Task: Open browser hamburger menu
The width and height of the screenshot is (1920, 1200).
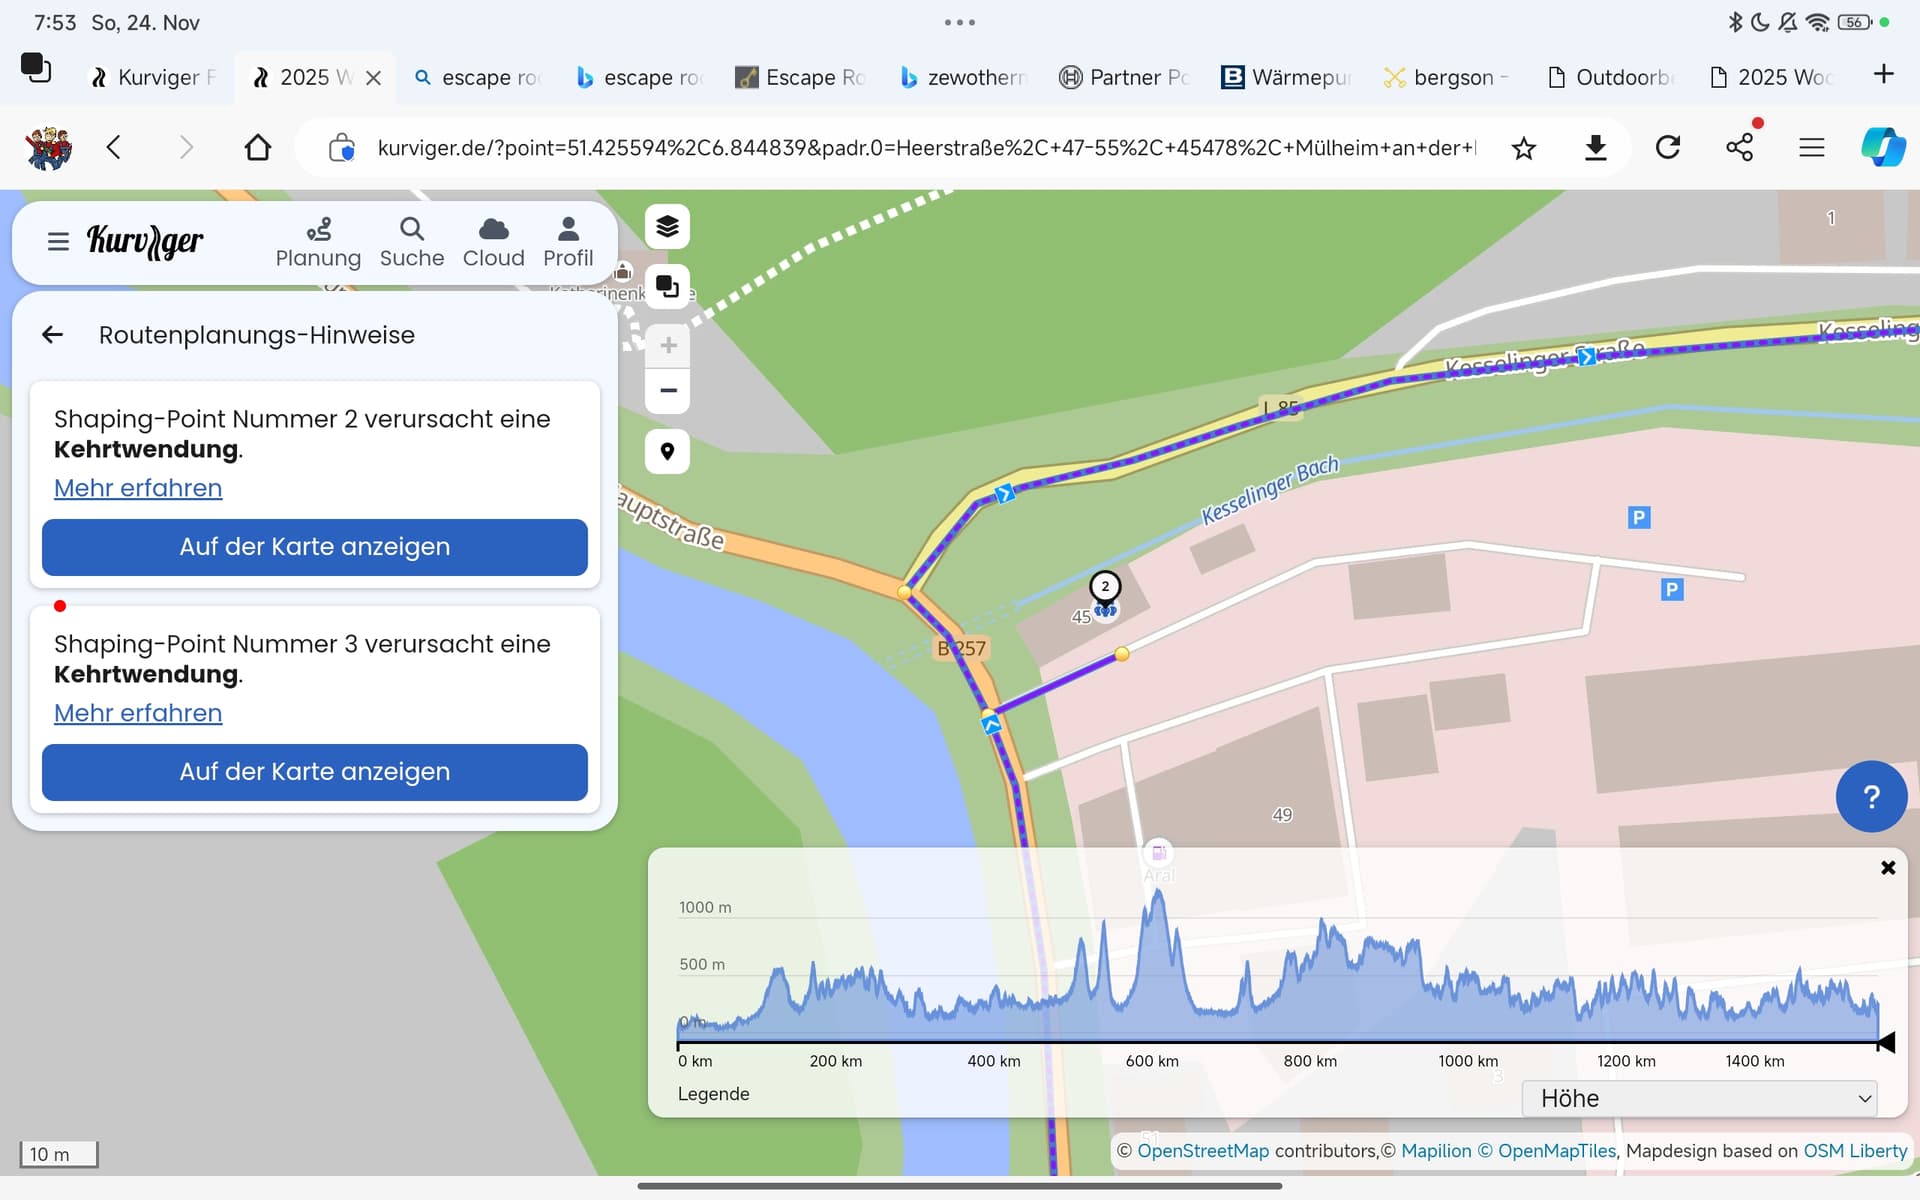Action: click(1812, 148)
